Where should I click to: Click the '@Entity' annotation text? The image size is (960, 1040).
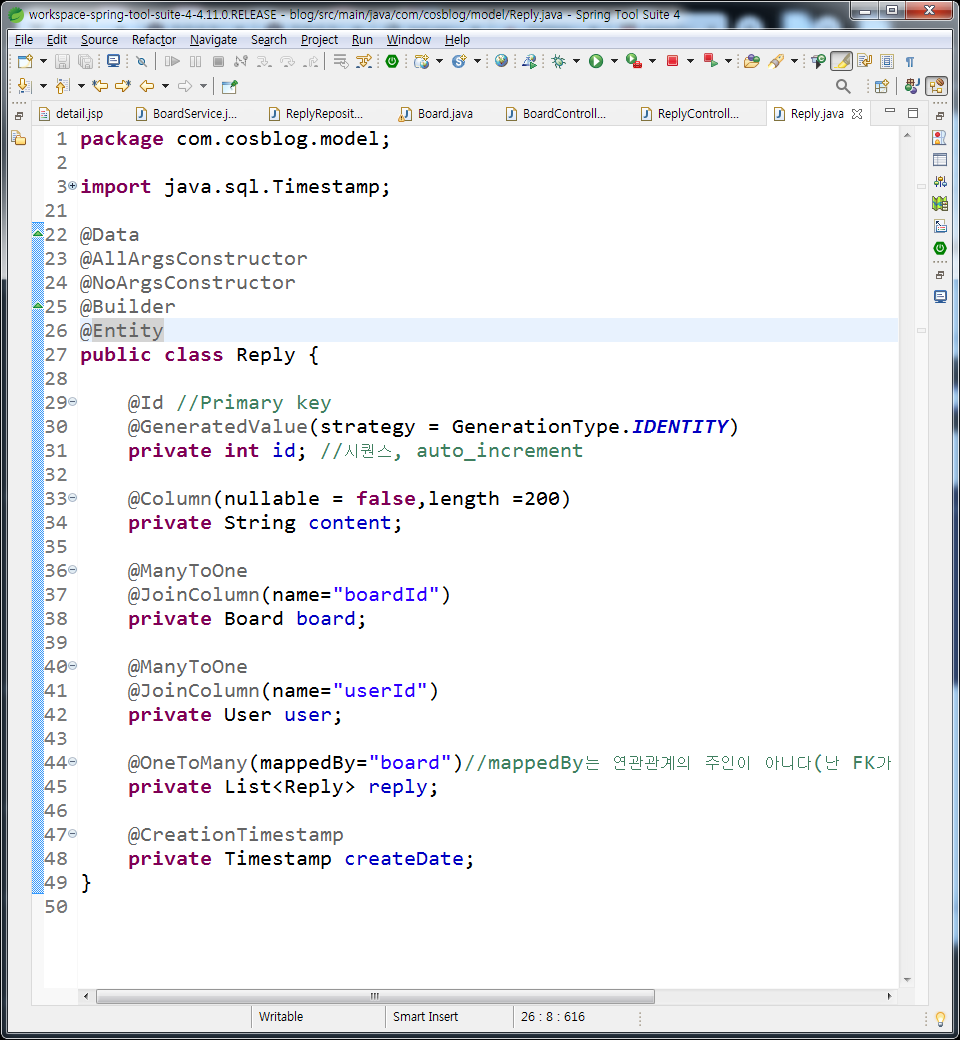point(121,330)
